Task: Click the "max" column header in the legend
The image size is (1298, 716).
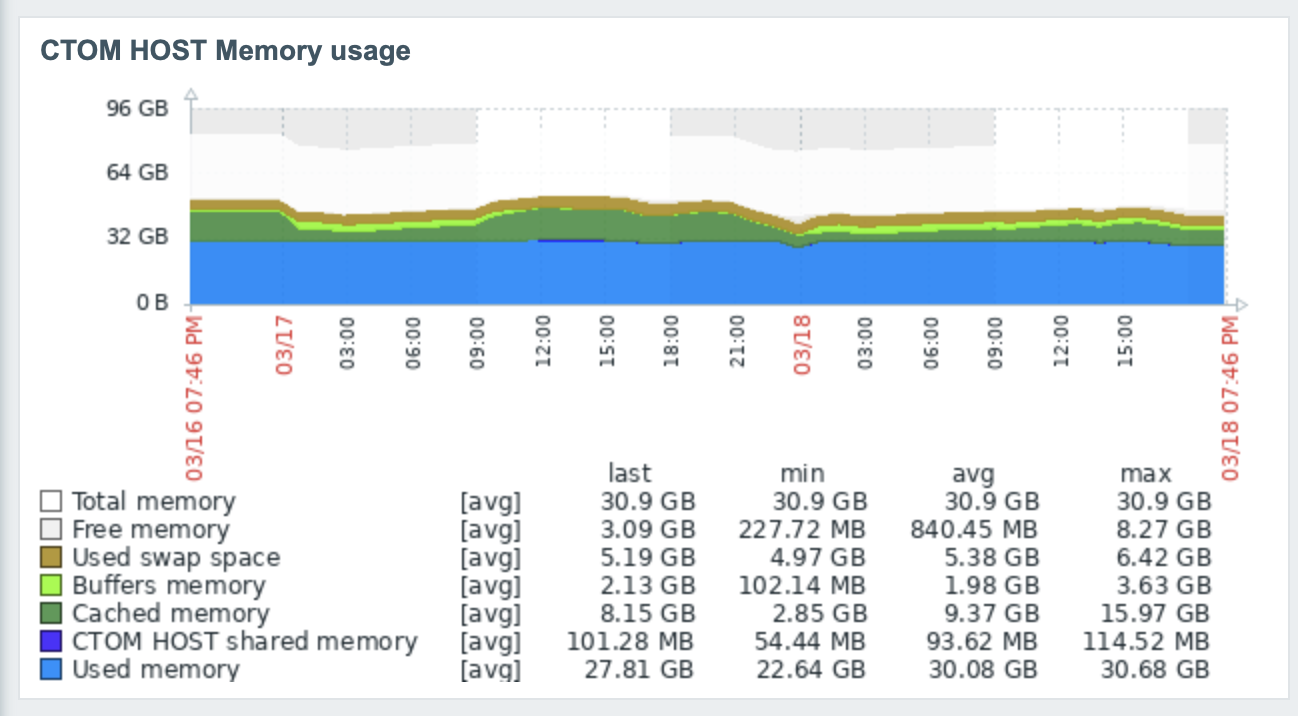Action: [1146, 473]
